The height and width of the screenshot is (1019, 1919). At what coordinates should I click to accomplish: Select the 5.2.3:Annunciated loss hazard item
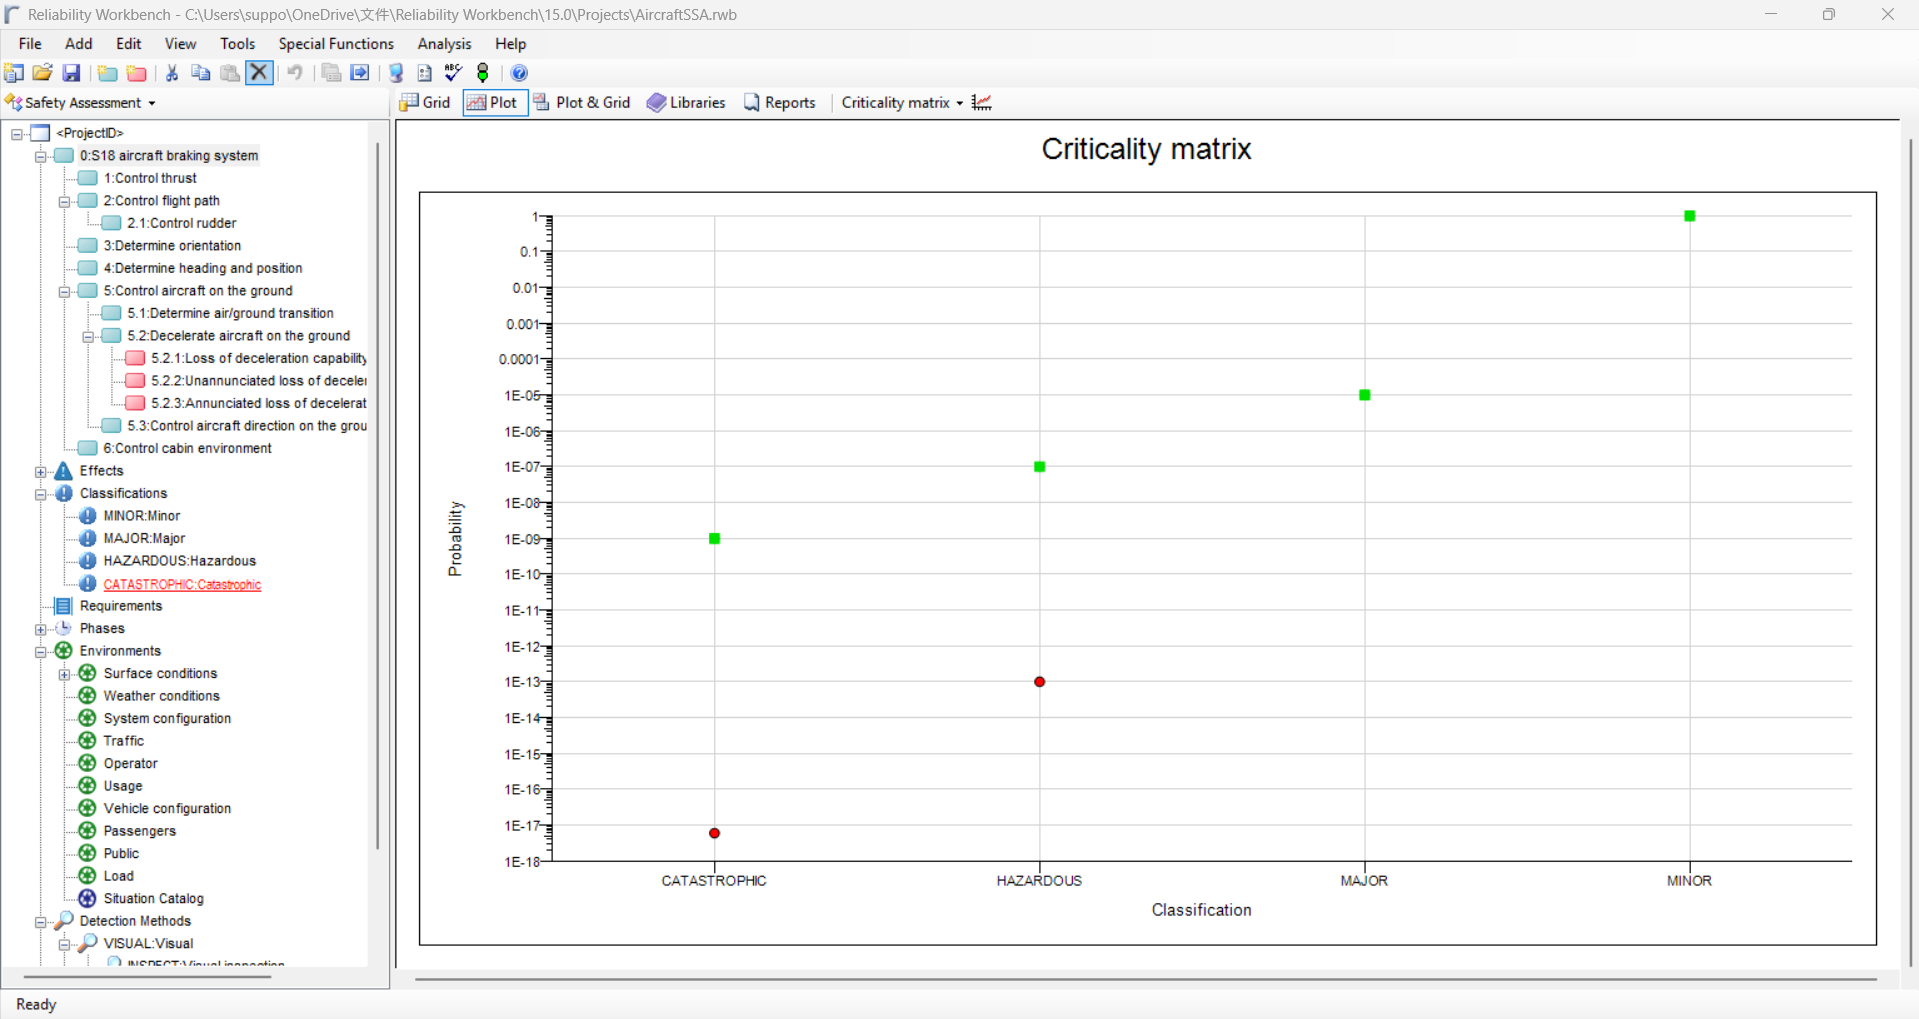point(258,403)
